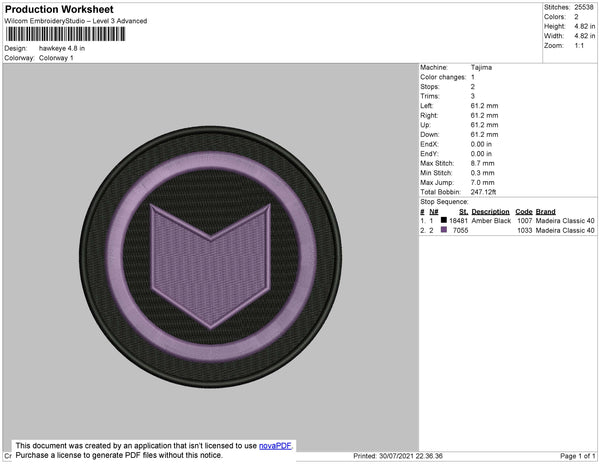The width and height of the screenshot is (600, 464).
Task: Click the 'EndY:' label
Action: tap(429, 154)
